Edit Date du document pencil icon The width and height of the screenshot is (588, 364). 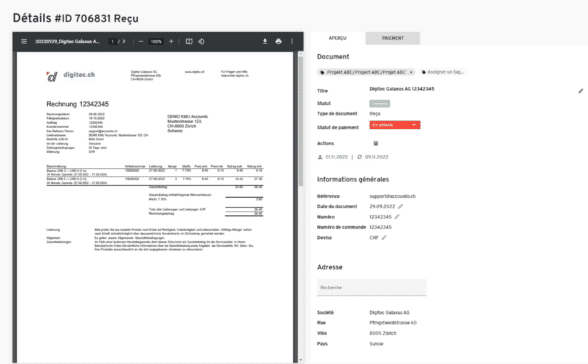click(400, 207)
